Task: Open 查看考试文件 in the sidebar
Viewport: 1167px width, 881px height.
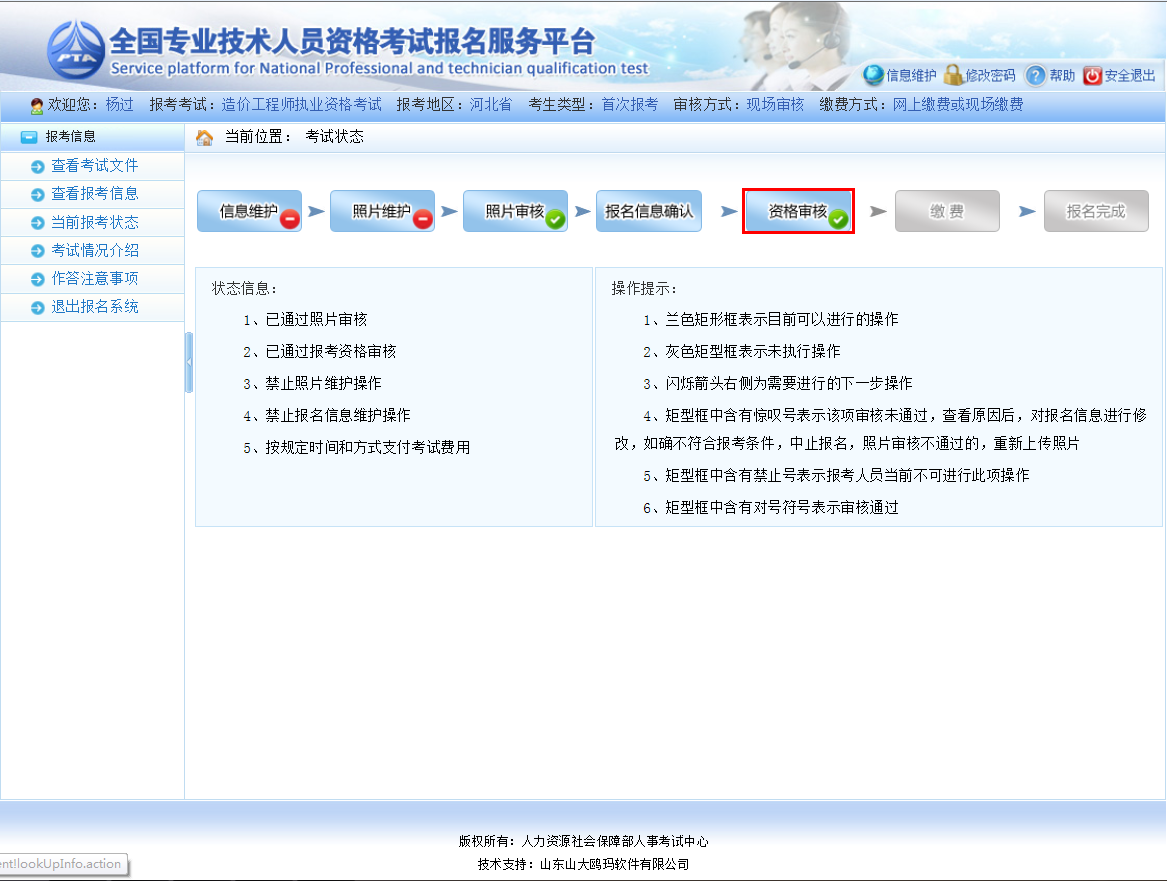Action: coord(94,166)
